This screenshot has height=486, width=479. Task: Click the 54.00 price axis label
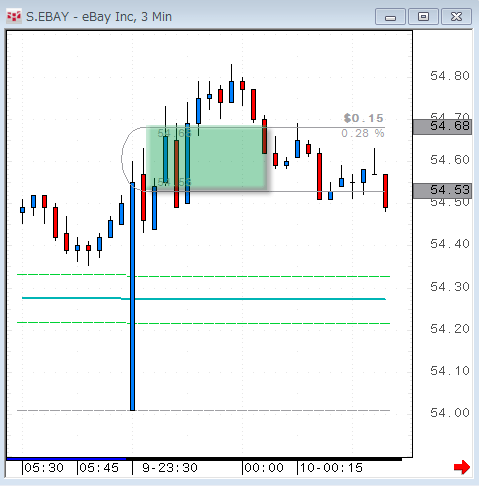pyautogui.click(x=450, y=413)
